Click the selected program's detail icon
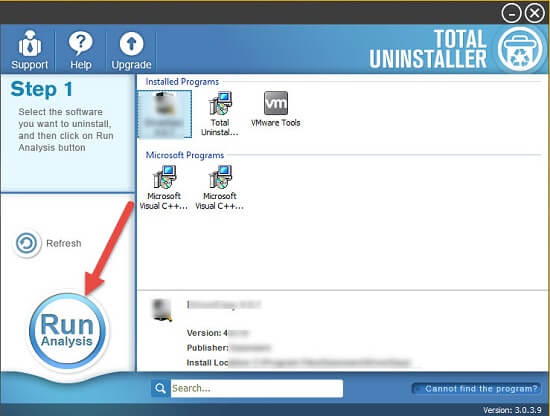The image size is (550, 416). [162, 310]
